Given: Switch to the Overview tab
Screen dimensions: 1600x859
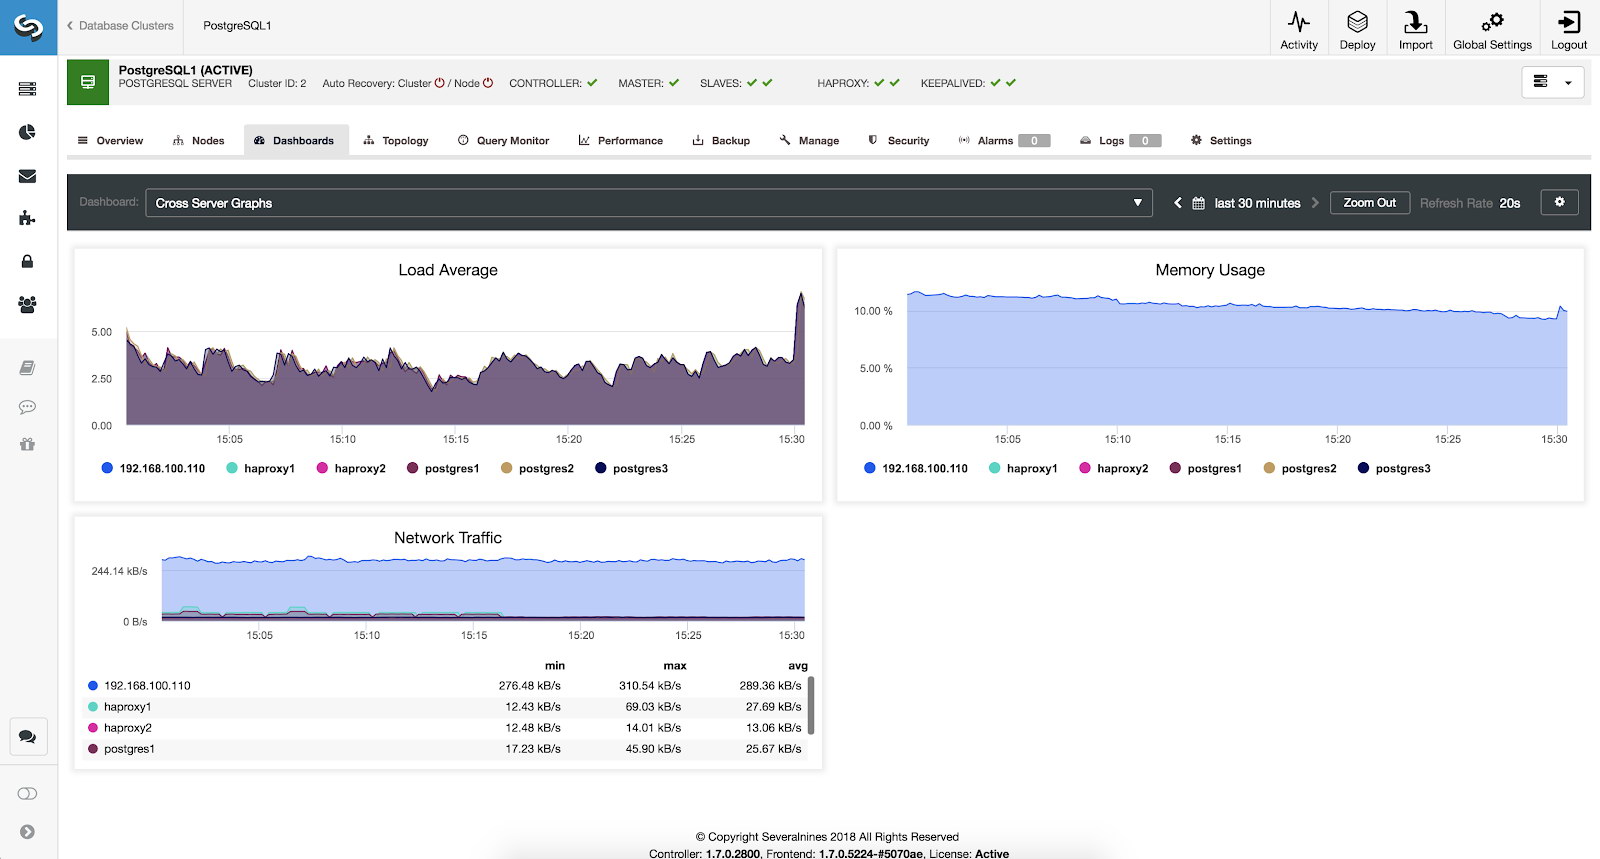Looking at the screenshot, I should (110, 141).
